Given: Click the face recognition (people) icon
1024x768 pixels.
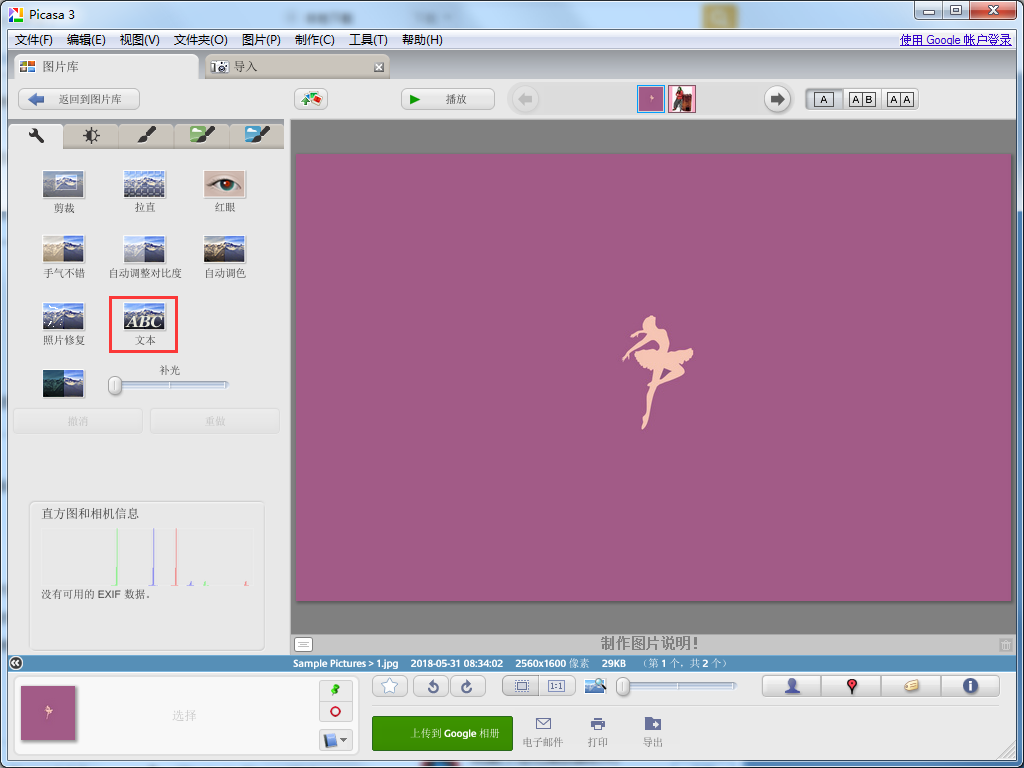Looking at the screenshot, I should [790, 686].
